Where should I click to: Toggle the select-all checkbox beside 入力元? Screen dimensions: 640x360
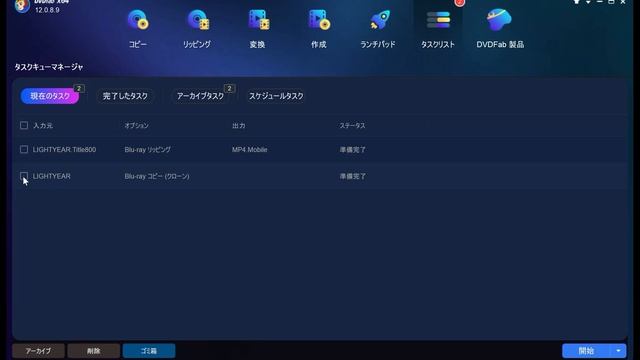pyautogui.click(x=24, y=125)
